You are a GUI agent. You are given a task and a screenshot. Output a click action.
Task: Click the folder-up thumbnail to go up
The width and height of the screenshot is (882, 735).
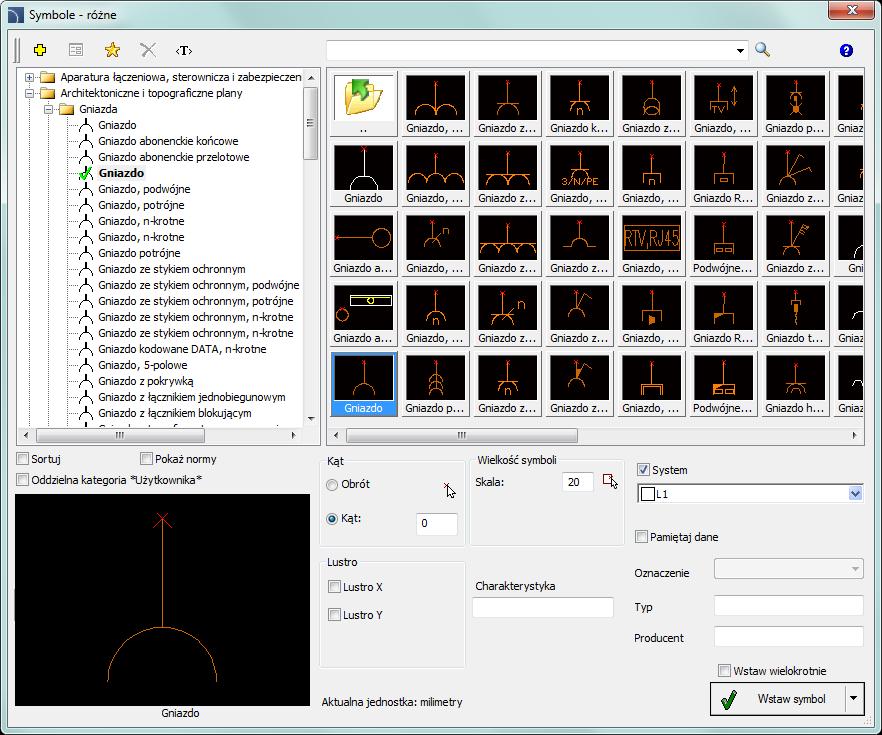click(x=363, y=104)
